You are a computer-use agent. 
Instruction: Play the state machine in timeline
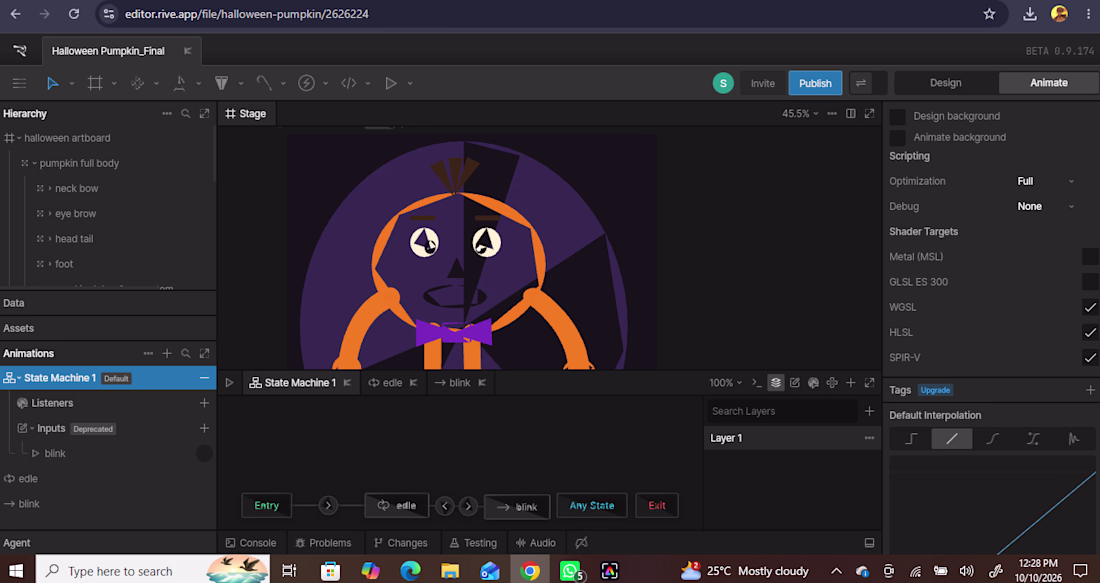click(x=229, y=383)
